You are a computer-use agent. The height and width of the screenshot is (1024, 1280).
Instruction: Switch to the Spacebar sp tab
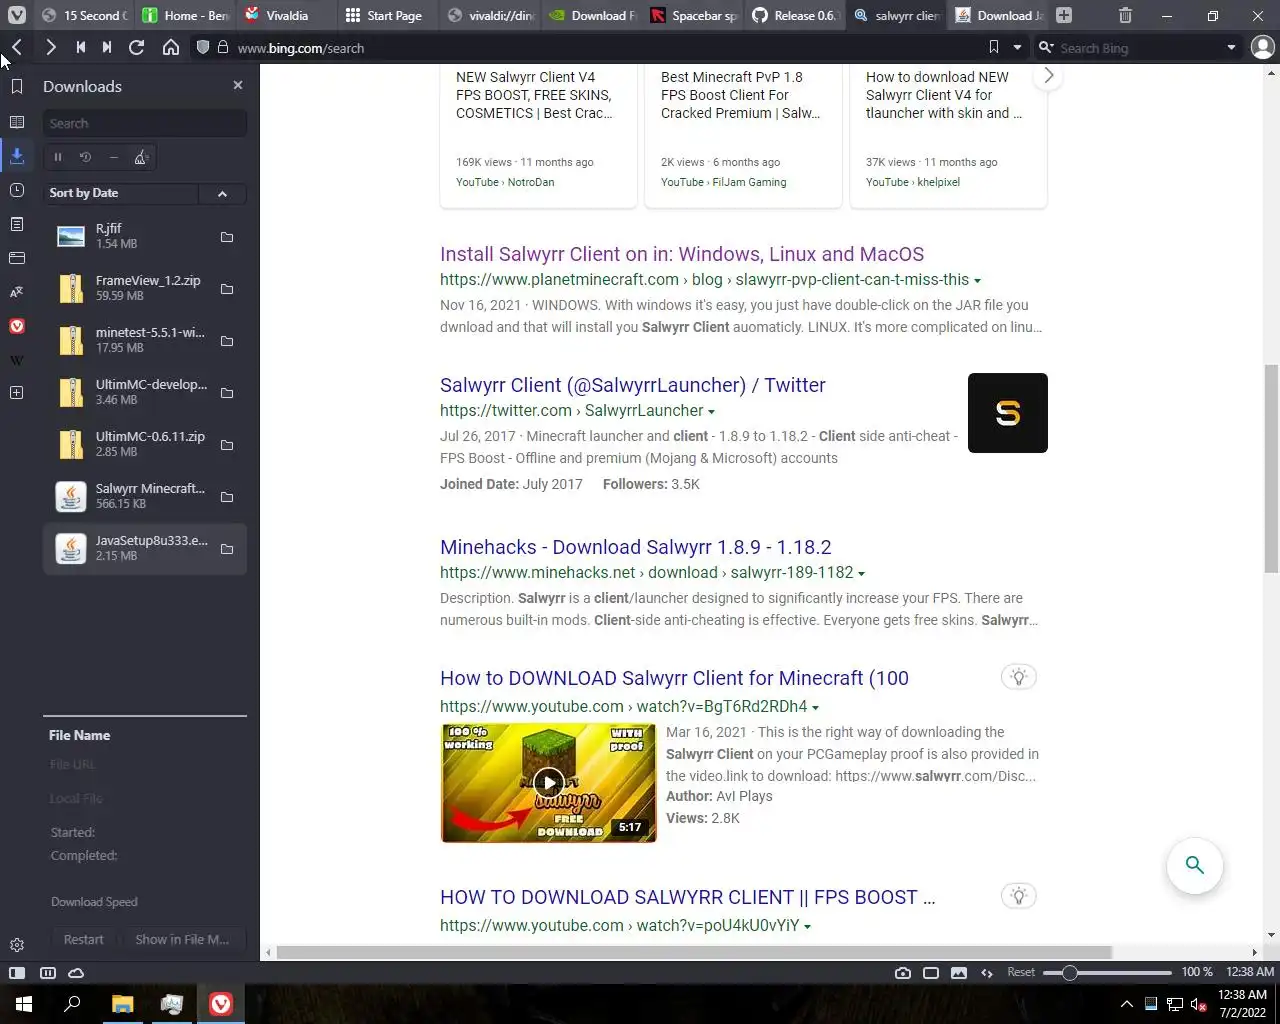pos(694,15)
